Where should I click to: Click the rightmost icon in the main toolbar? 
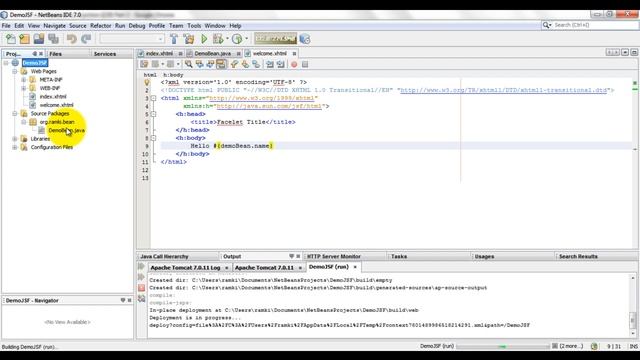pyautogui.click(x=304, y=39)
